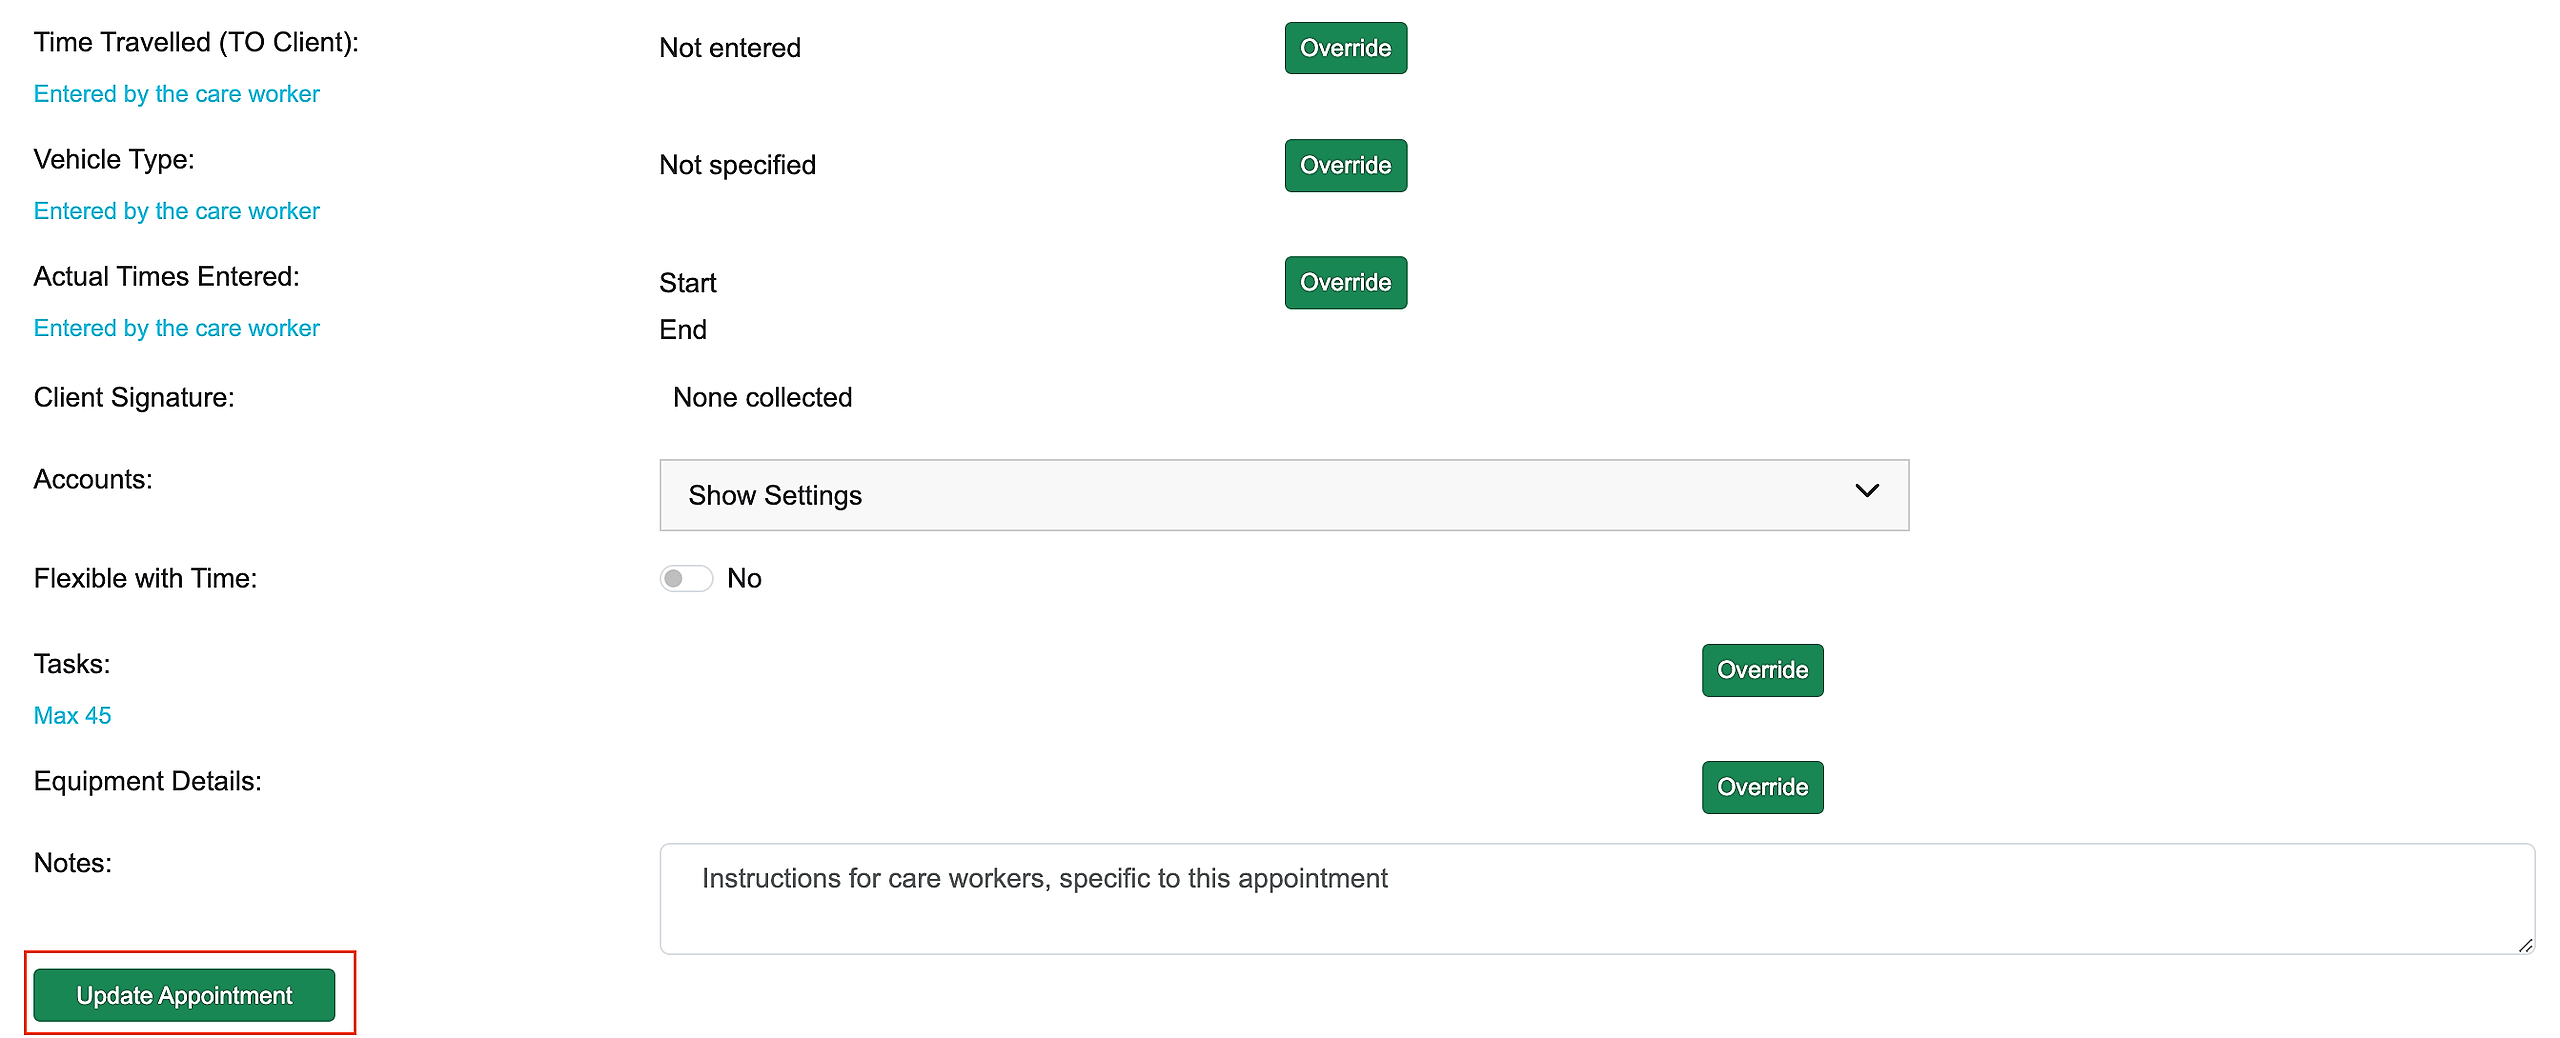Grab the Notes textarea resize handle
The height and width of the screenshot is (1038, 2560).
(x=2525, y=945)
